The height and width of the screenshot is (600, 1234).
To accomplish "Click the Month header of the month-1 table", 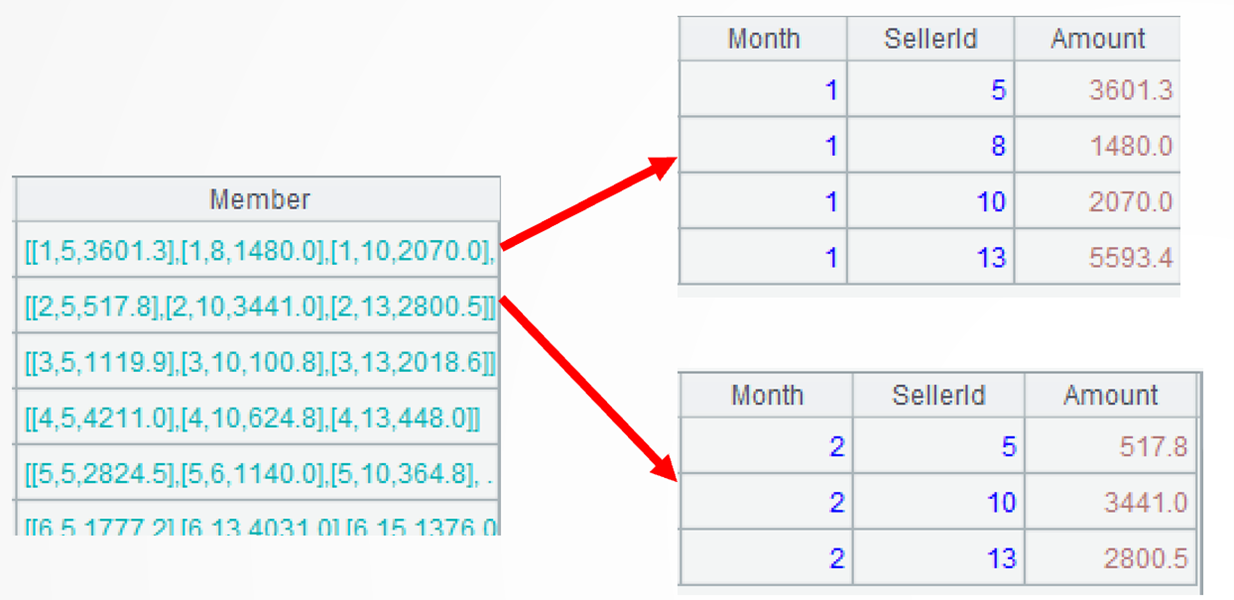I will [x=763, y=39].
